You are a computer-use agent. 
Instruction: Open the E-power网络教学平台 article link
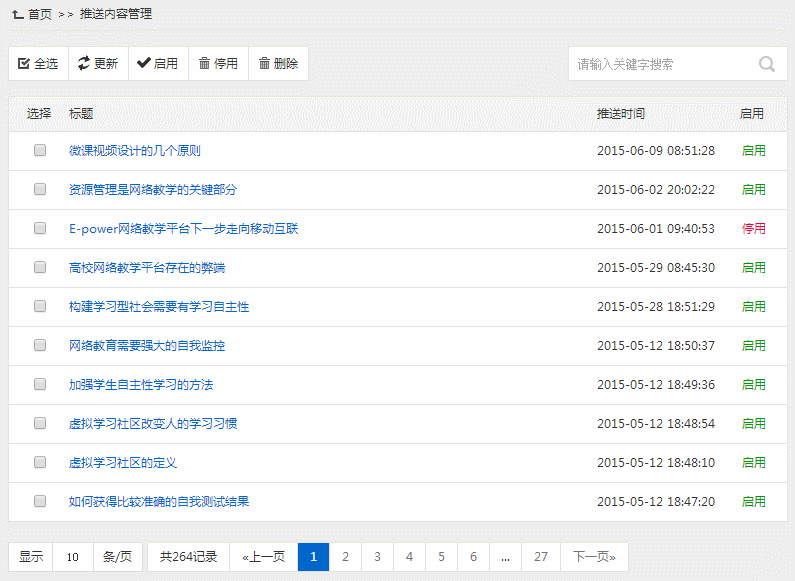[x=183, y=229]
